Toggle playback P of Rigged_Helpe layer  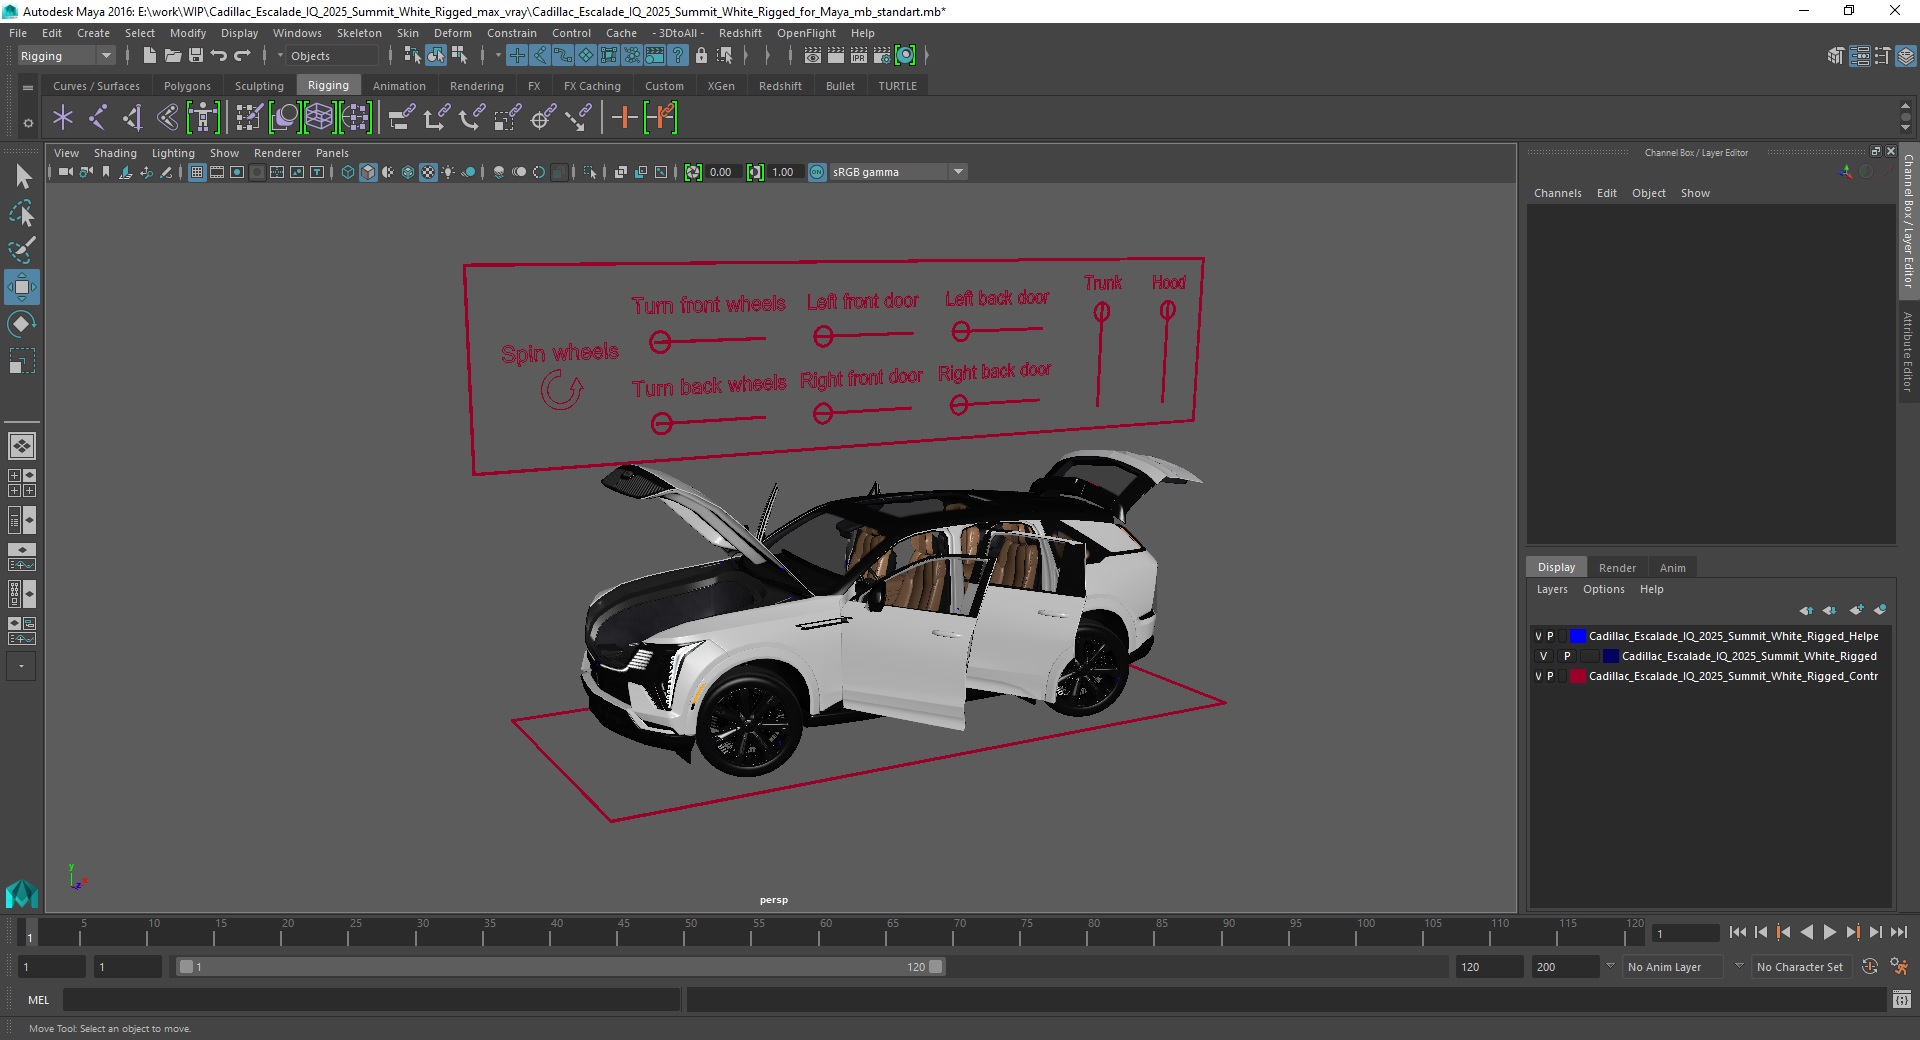click(x=1550, y=636)
